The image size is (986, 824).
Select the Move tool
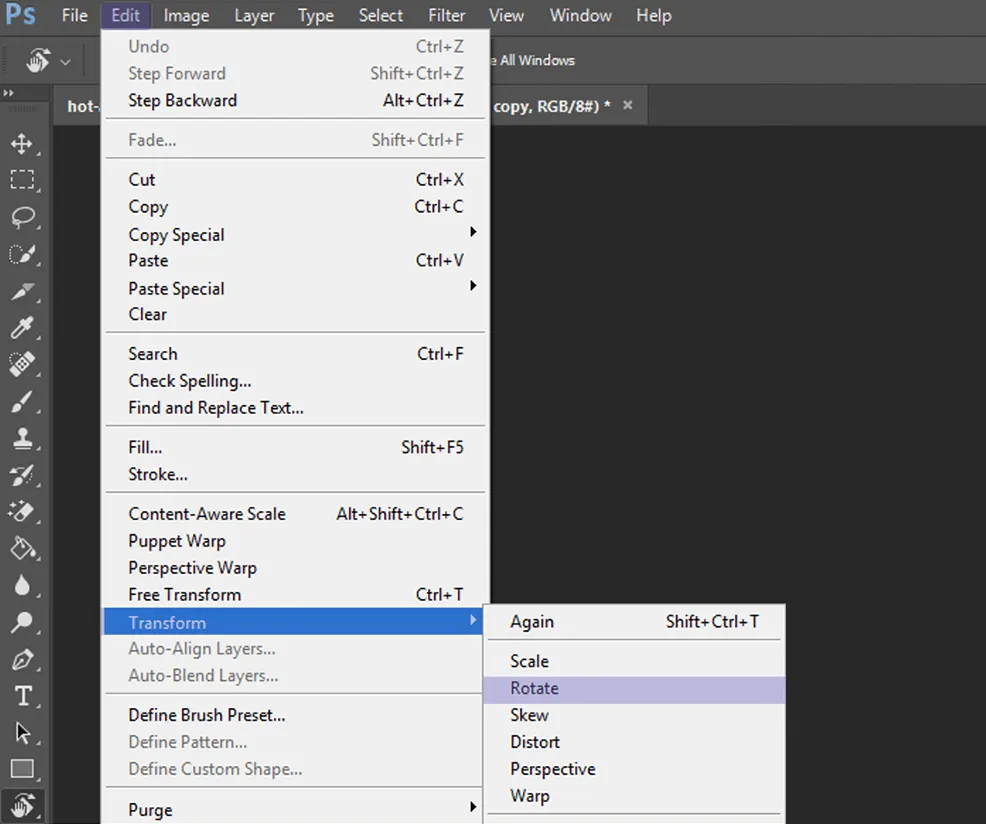[22, 144]
